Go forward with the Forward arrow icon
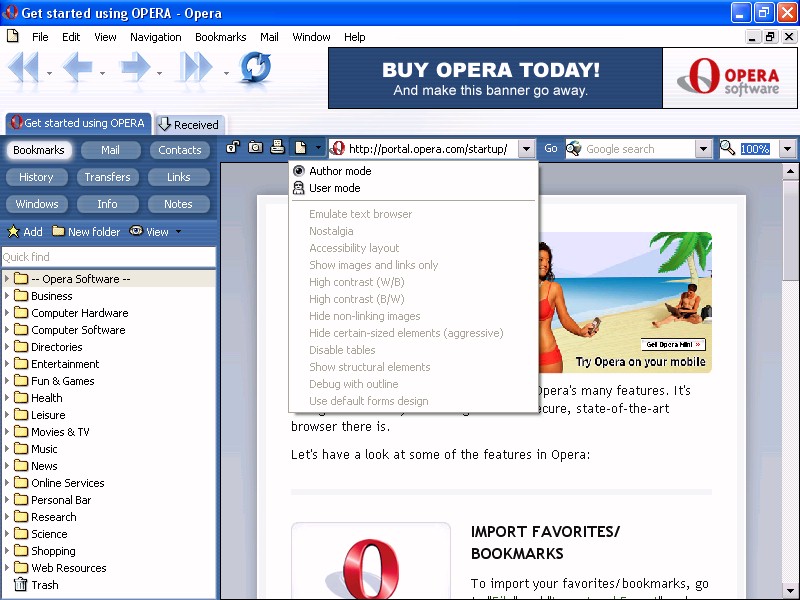 [x=135, y=68]
